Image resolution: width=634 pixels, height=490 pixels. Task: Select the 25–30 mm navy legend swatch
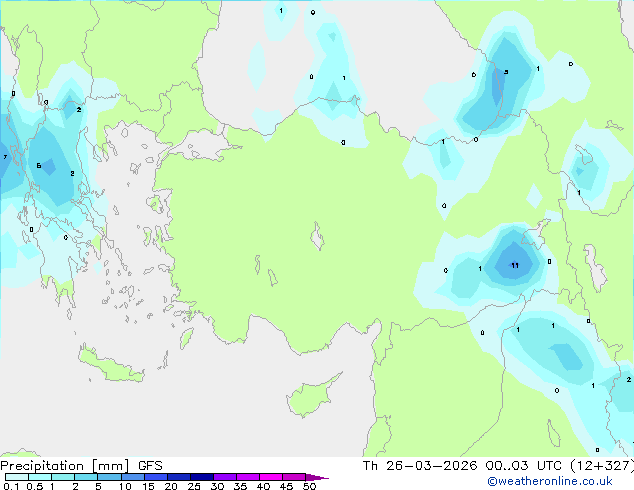click(x=202, y=477)
